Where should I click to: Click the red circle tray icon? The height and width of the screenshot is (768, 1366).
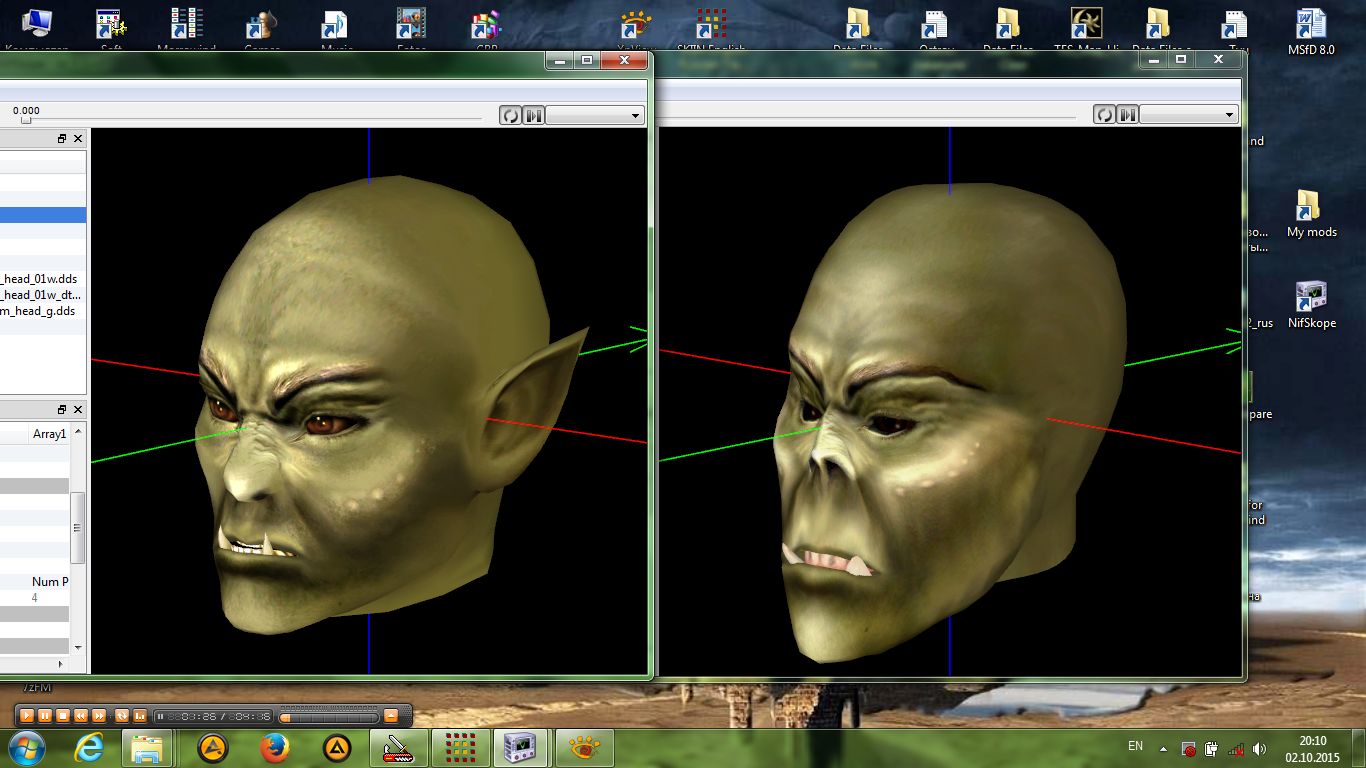pyautogui.click(x=1189, y=749)
